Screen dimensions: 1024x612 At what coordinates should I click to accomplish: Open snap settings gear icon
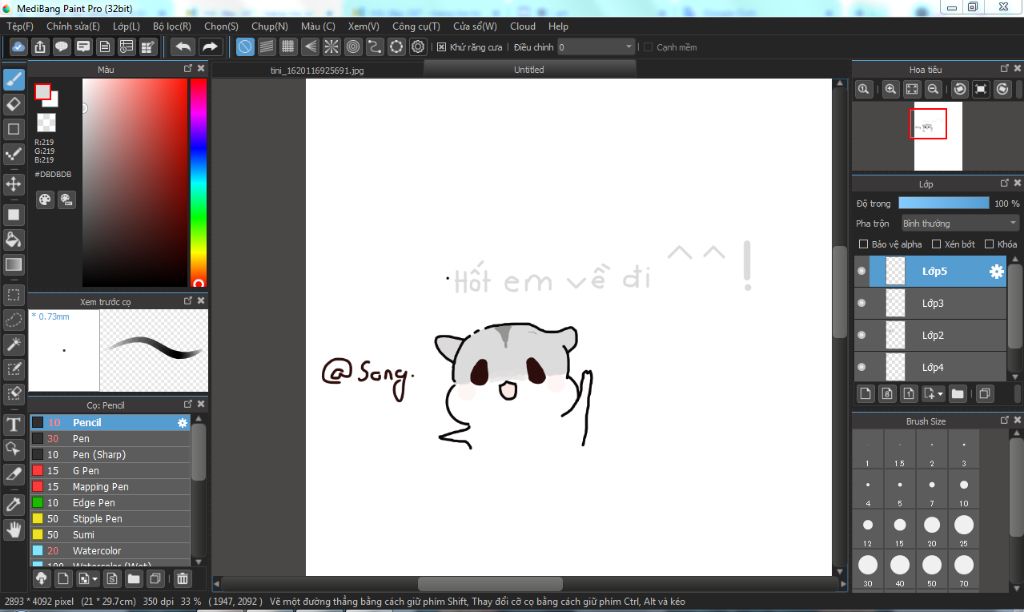pos(418,47)
